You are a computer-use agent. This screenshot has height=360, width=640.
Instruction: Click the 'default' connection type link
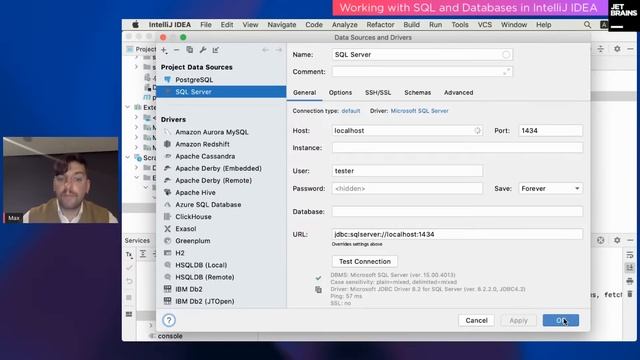[351, 111]
